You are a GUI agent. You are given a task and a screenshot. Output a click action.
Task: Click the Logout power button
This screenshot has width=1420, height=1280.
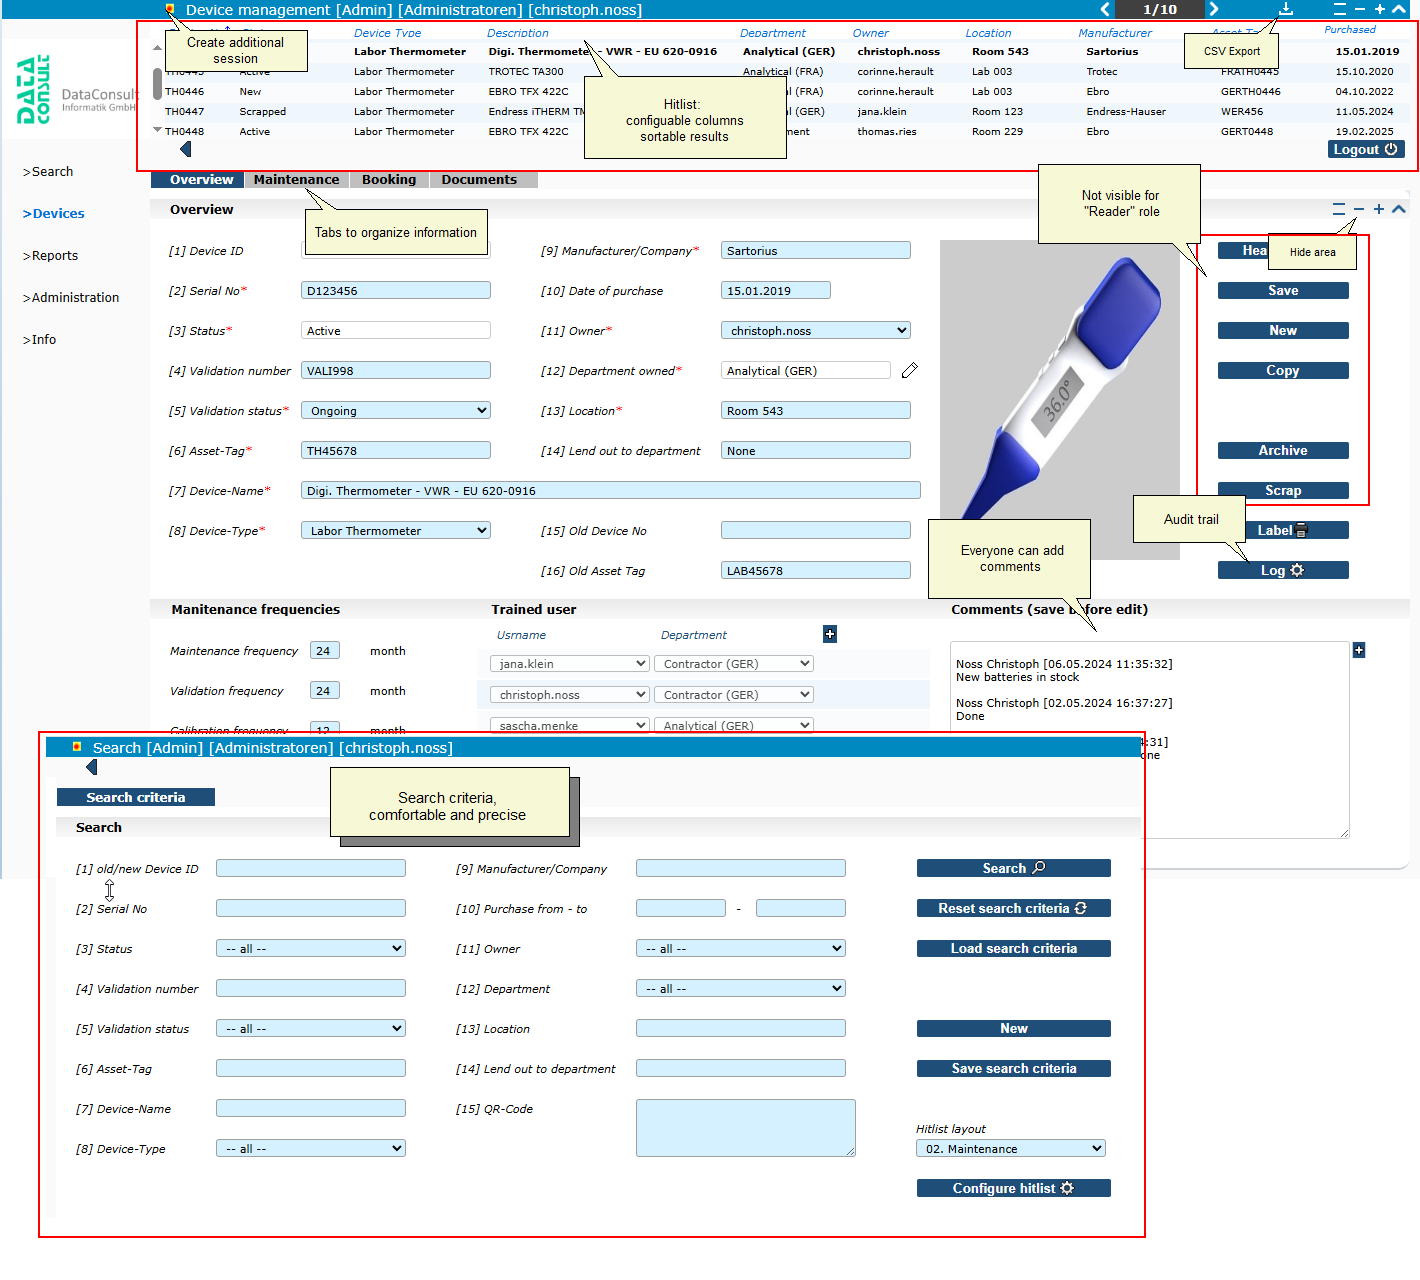(1366, 149)
